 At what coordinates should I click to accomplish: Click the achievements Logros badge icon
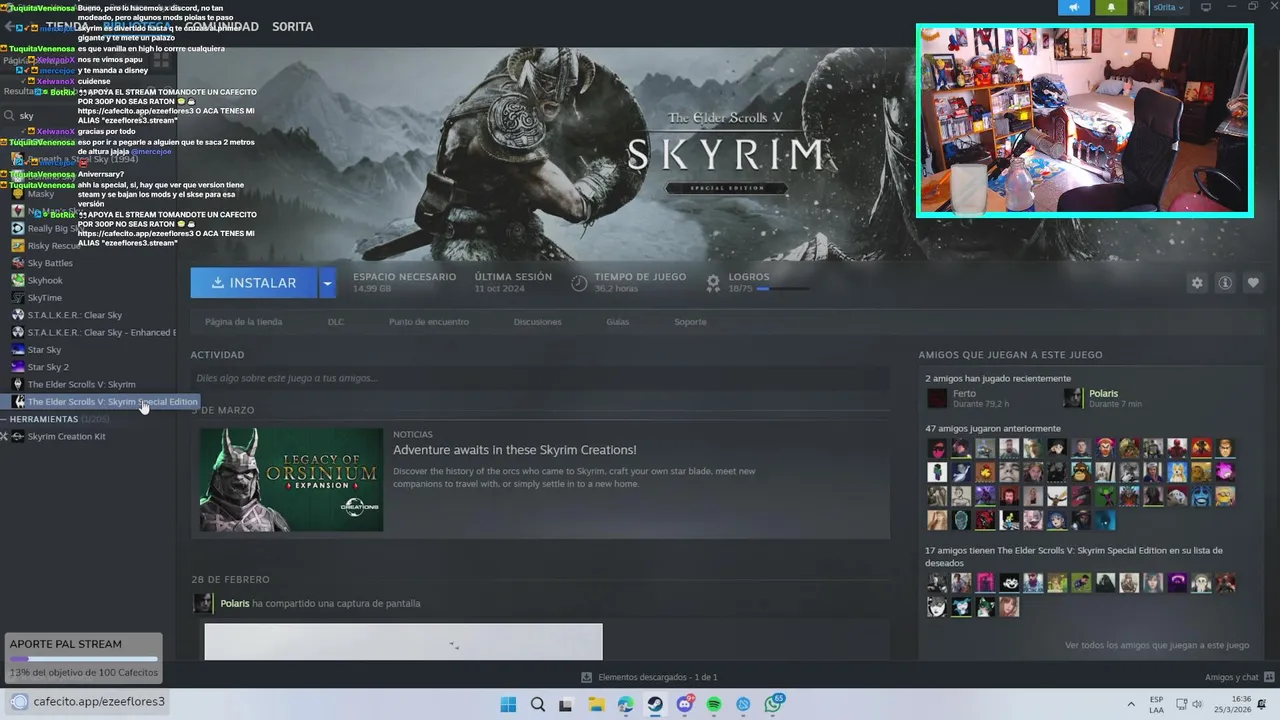pos(713,283)
